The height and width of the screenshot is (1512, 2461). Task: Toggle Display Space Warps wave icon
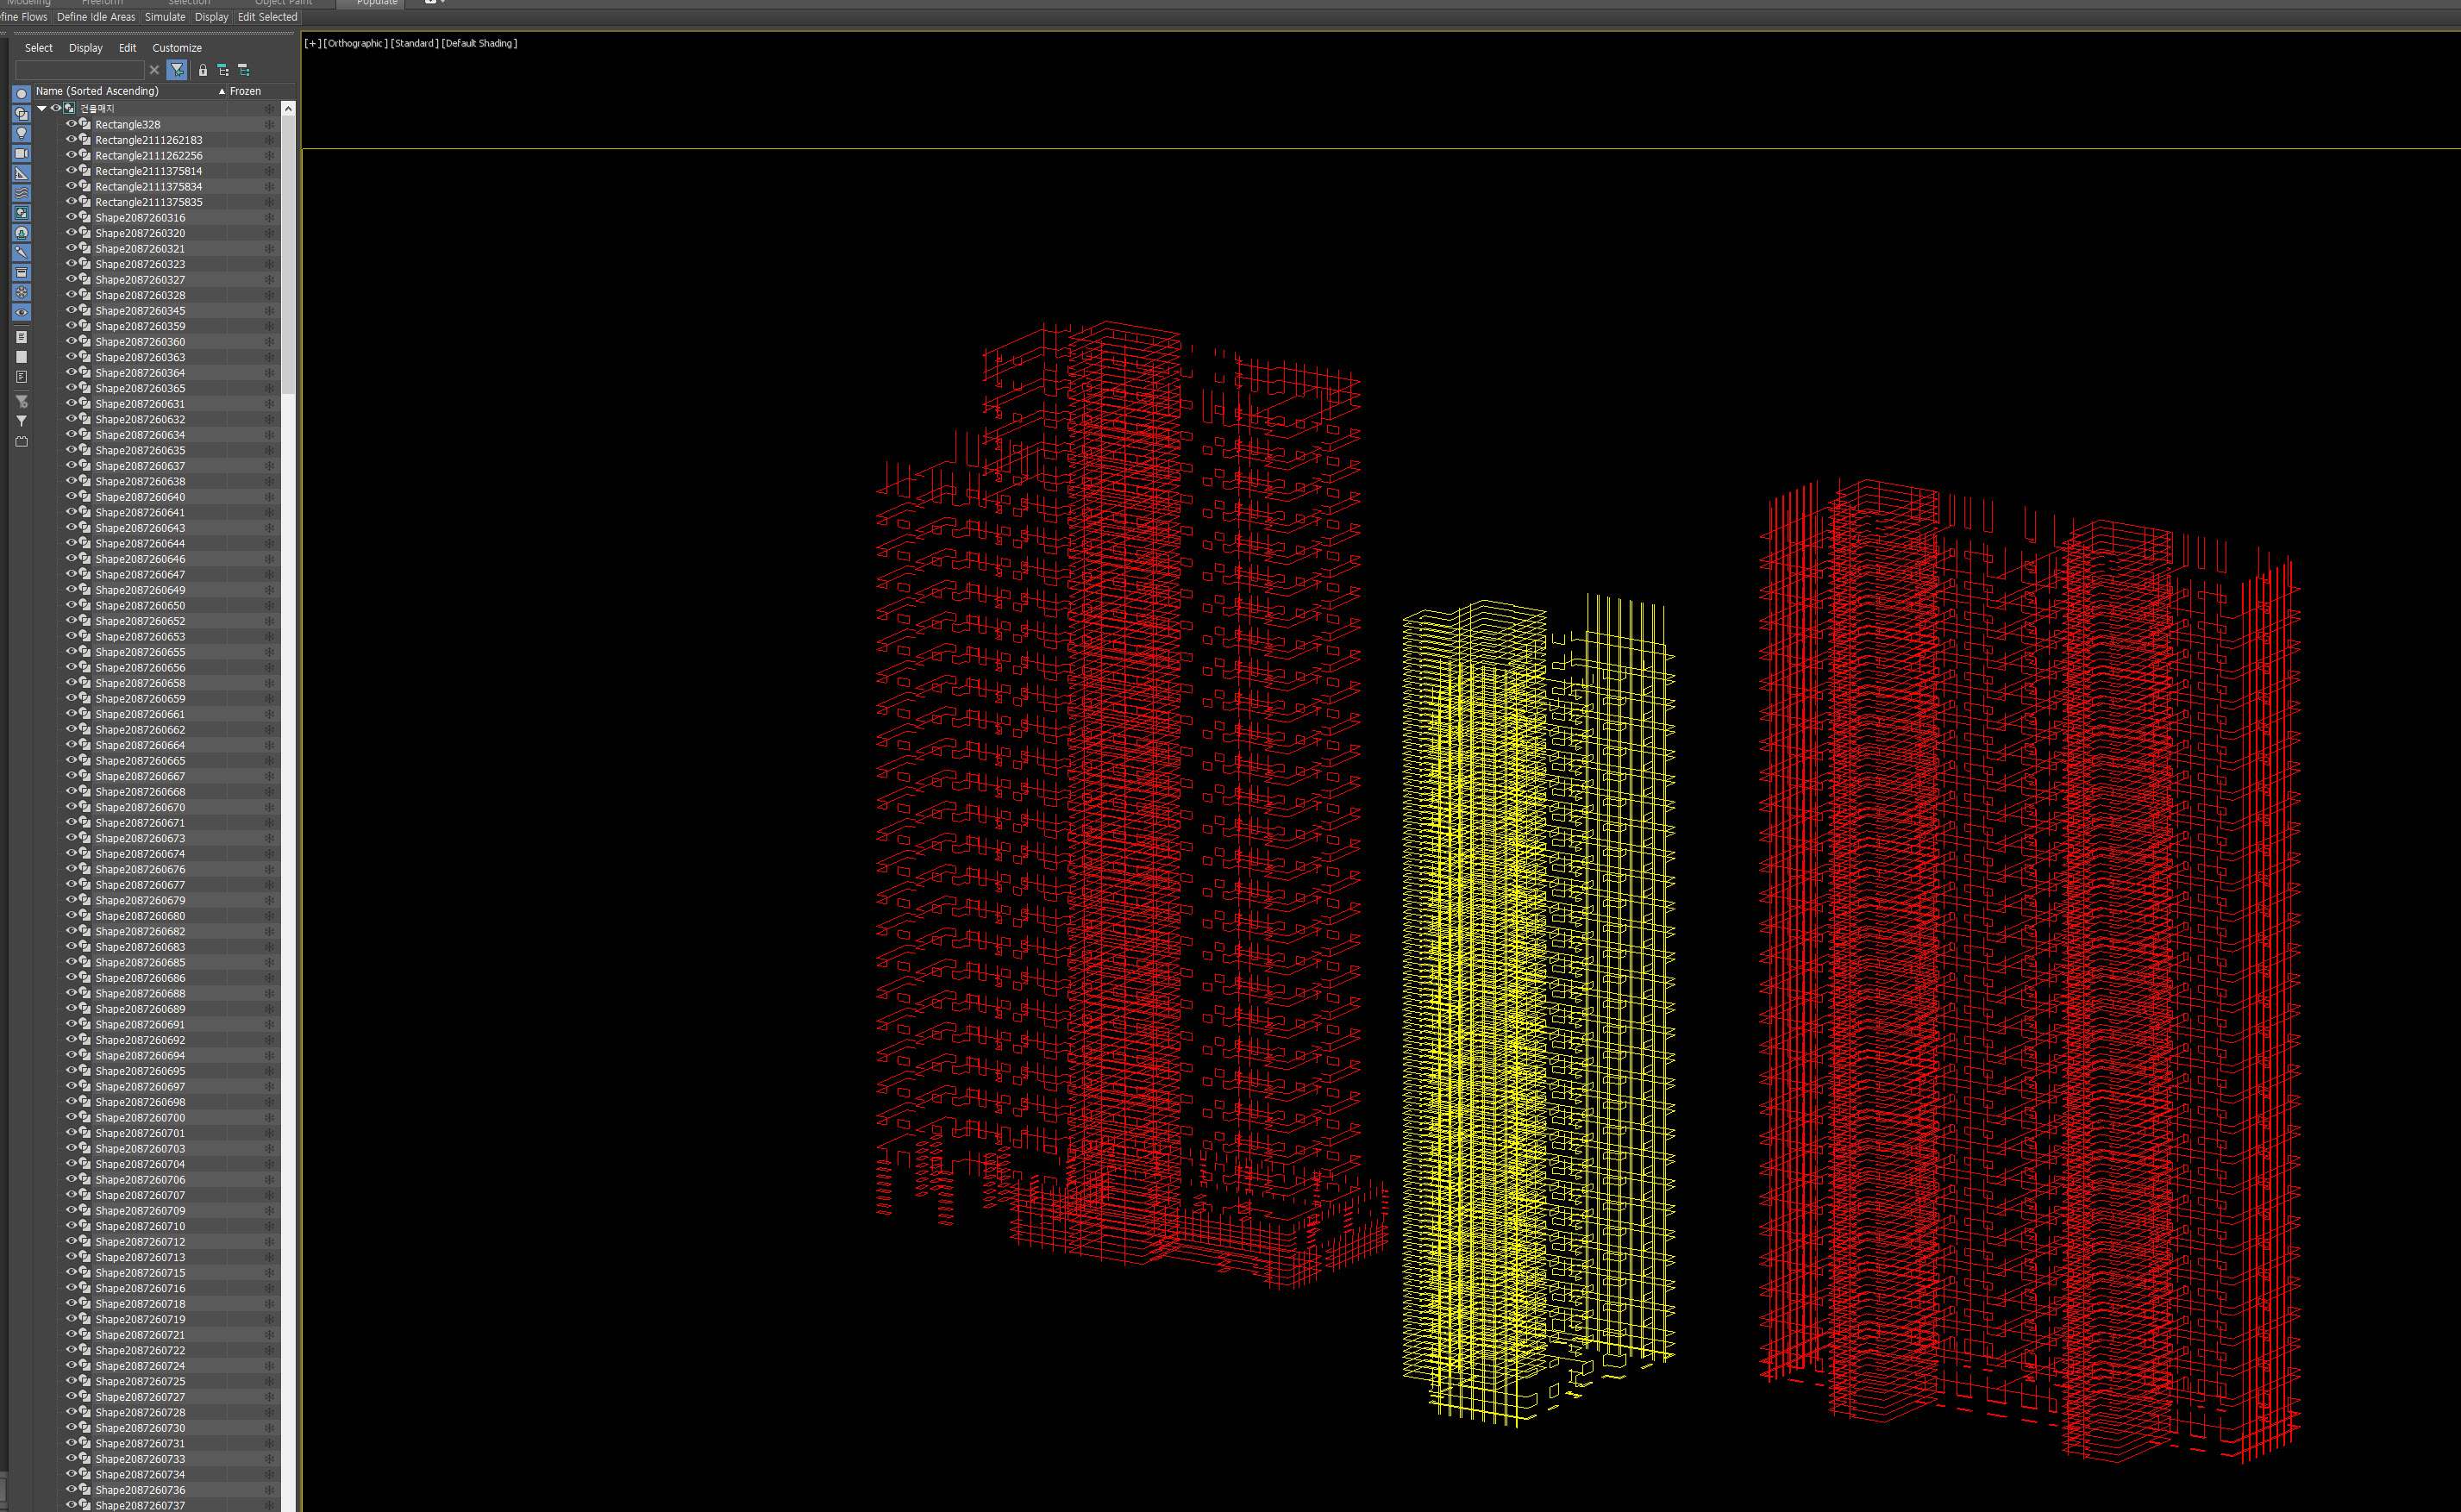pos(21,193)
